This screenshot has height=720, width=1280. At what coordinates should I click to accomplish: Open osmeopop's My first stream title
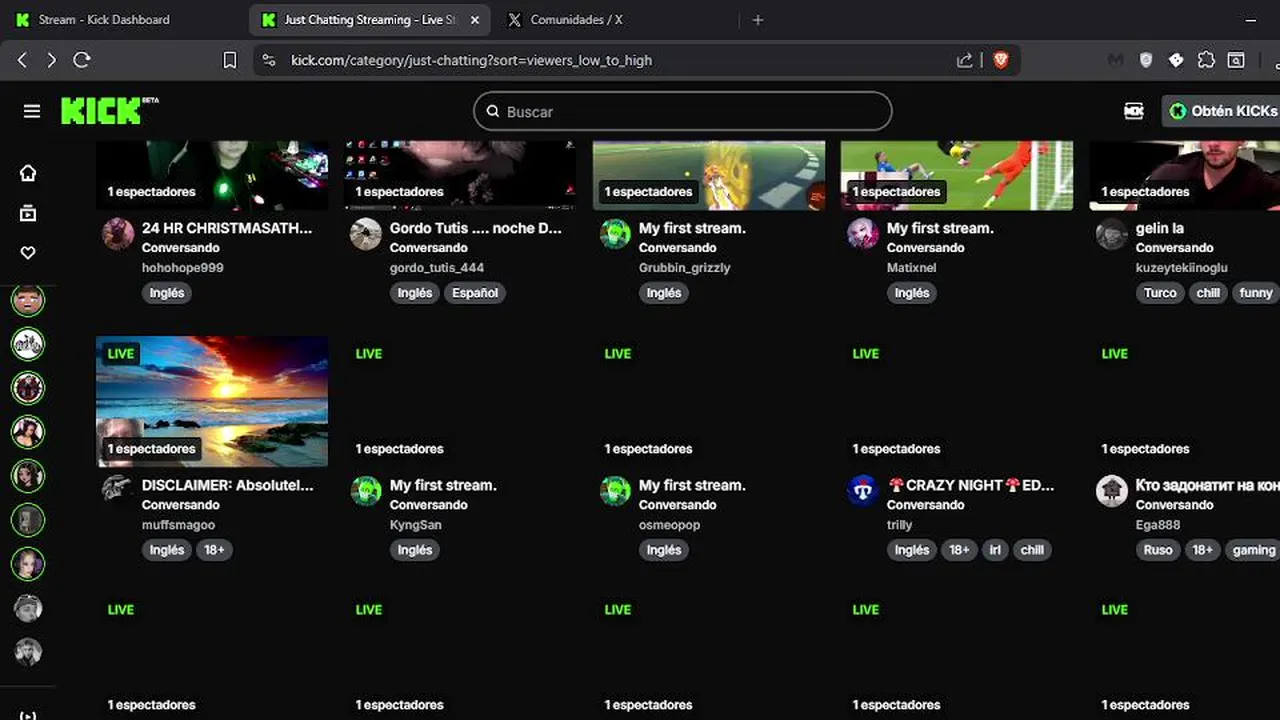tap(692, 485)
